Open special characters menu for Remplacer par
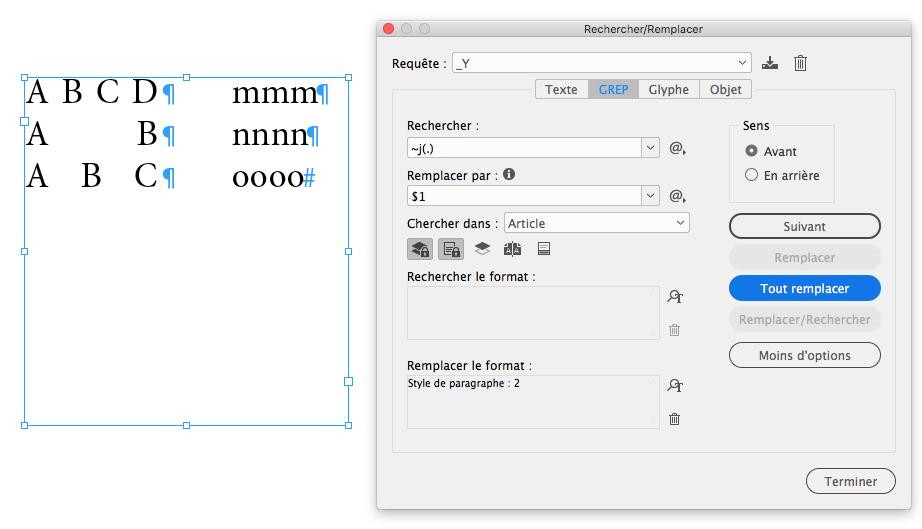The width and height of the screenshot is (922, 529). coord(677,196)
